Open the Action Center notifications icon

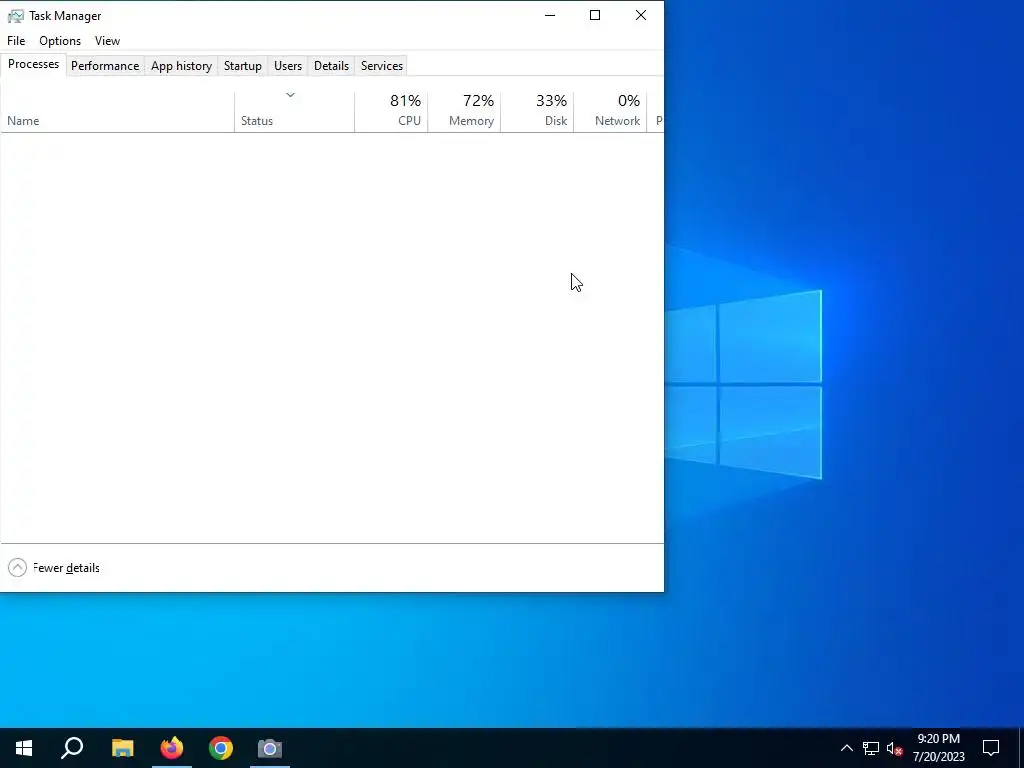991,748
